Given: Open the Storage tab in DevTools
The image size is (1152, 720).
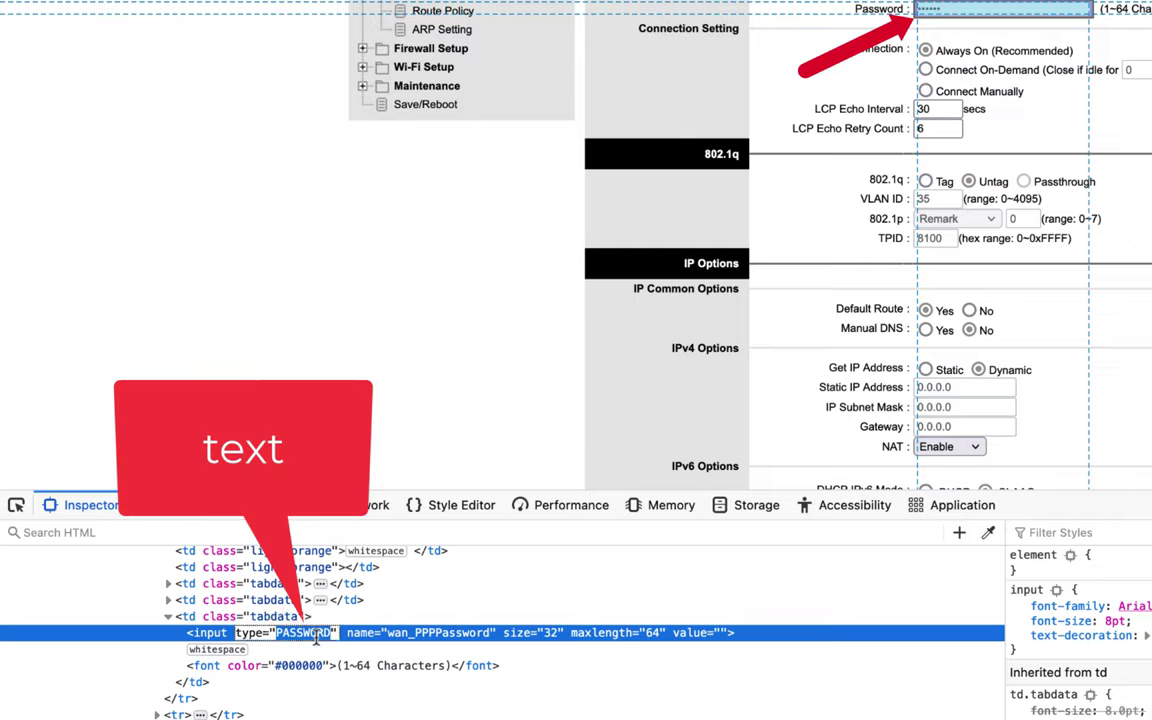Looking at the screenshot, I should (745, 505).
